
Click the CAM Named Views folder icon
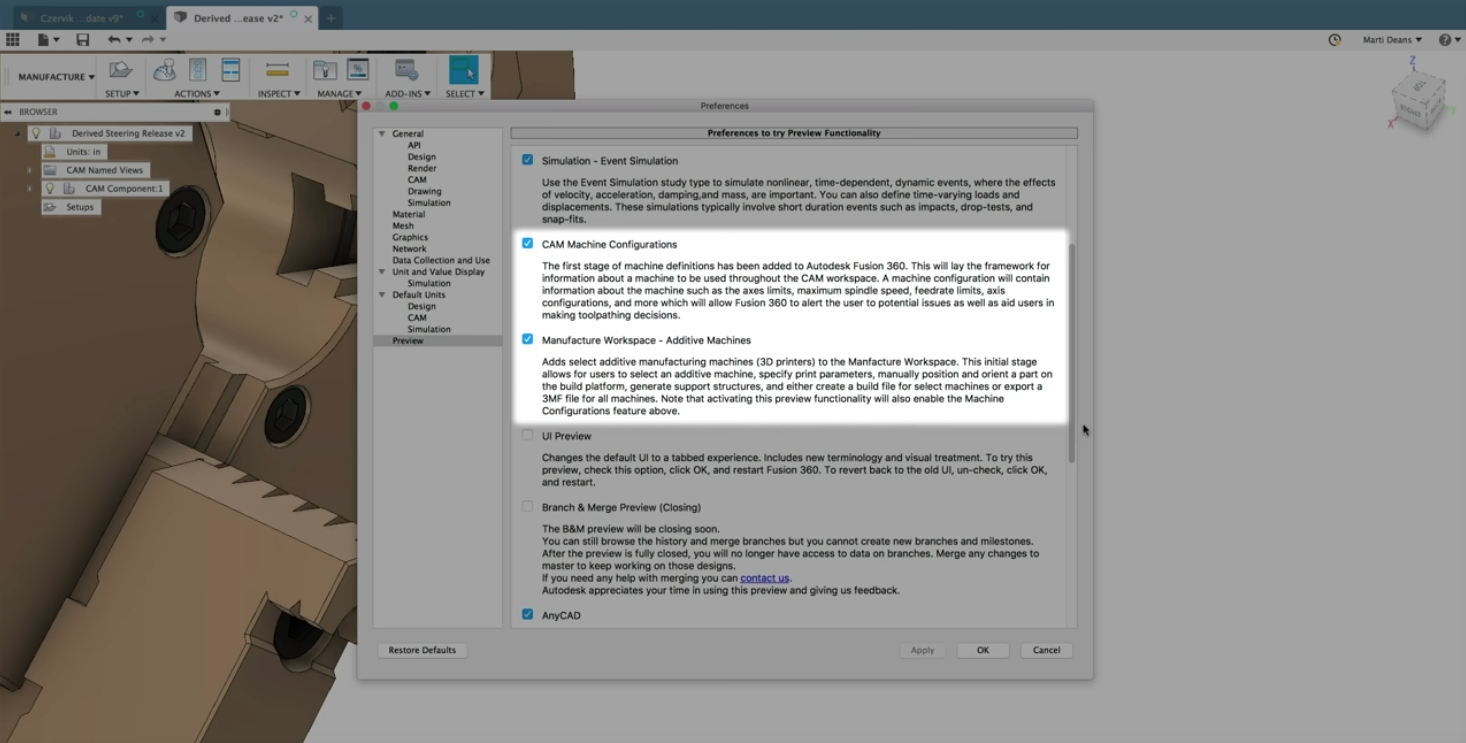[x=49, y=170]
